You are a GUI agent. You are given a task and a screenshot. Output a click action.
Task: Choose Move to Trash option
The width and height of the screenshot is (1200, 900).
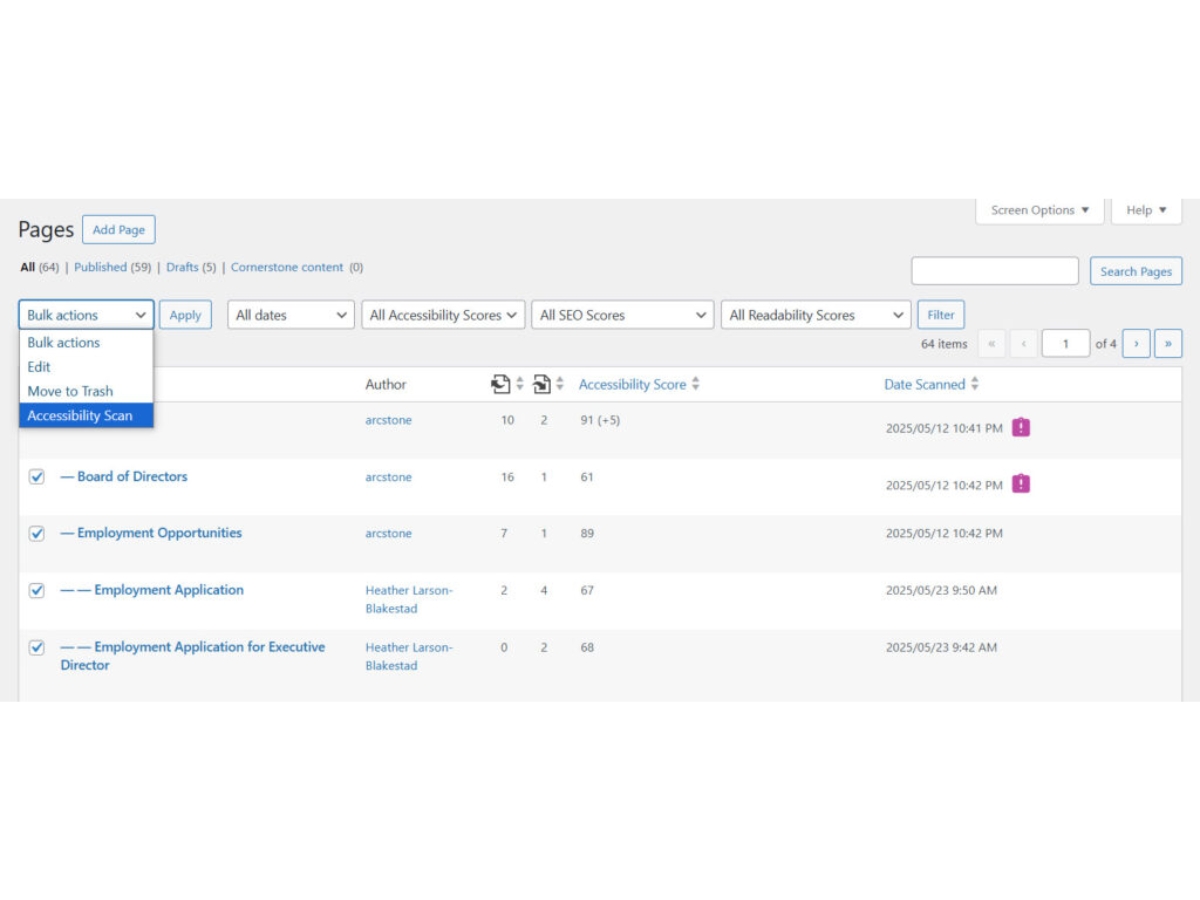tap(86, 391)
